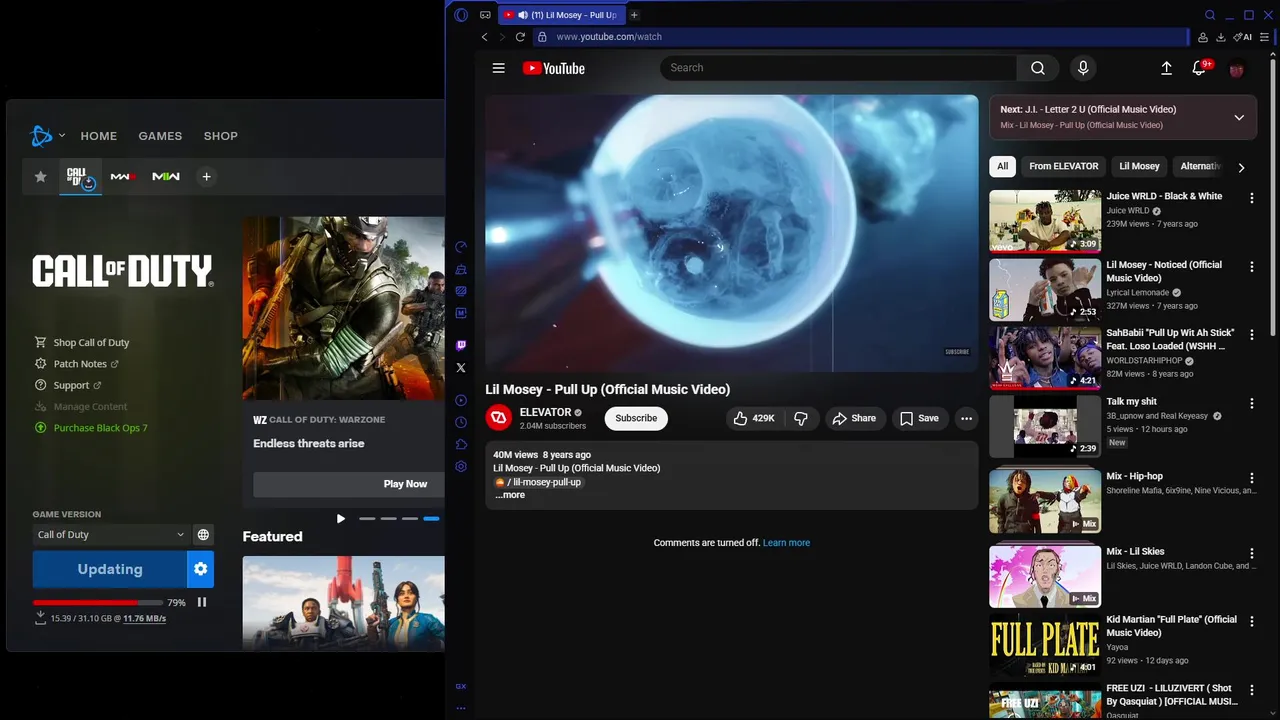The image size is (1280, 720).
Task: Open Opera sidebar settings gear
Action: (461, 466)
